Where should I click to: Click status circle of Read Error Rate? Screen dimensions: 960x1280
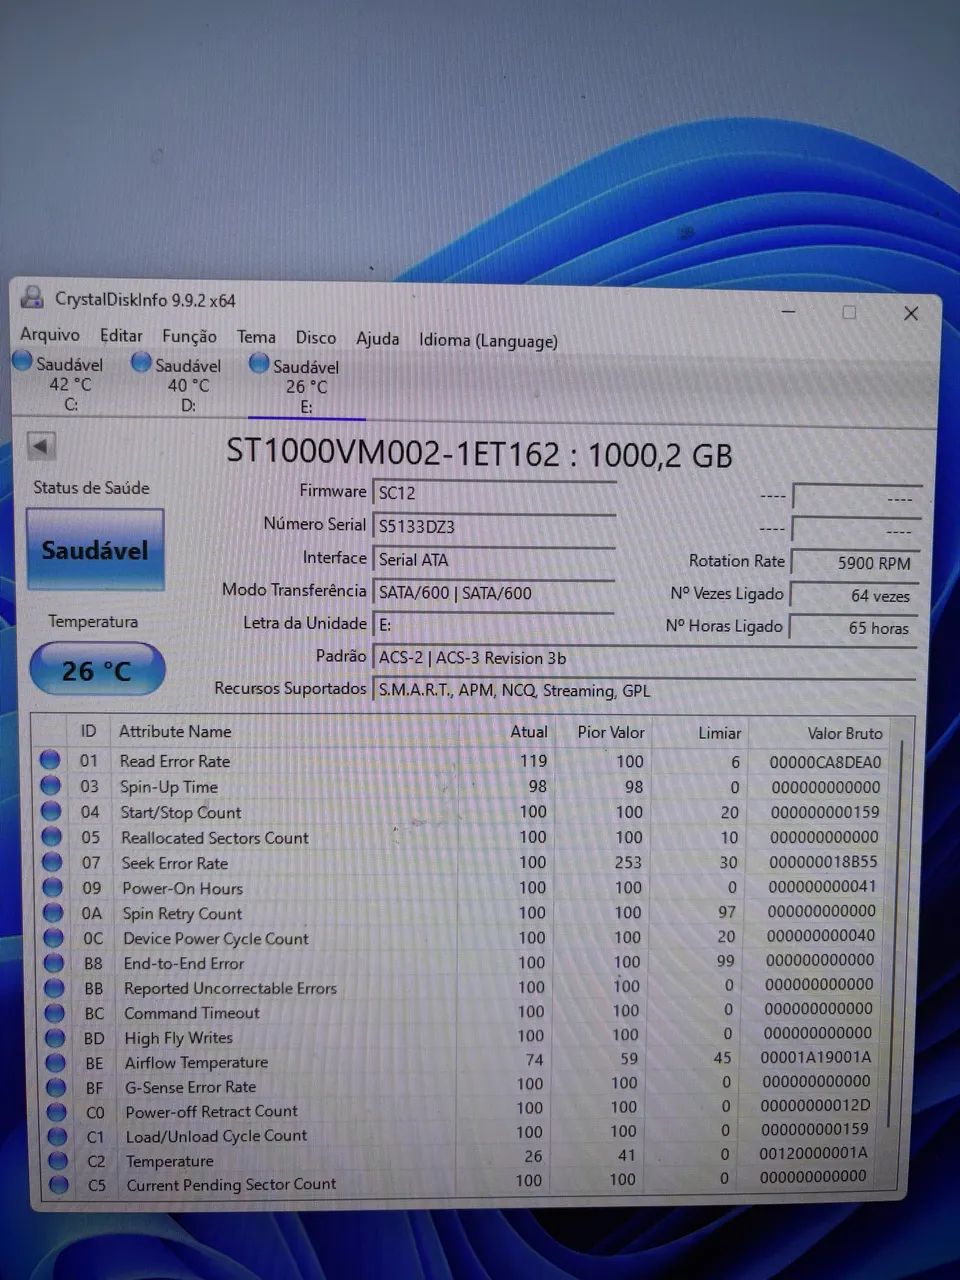click(x=49, y=760)
